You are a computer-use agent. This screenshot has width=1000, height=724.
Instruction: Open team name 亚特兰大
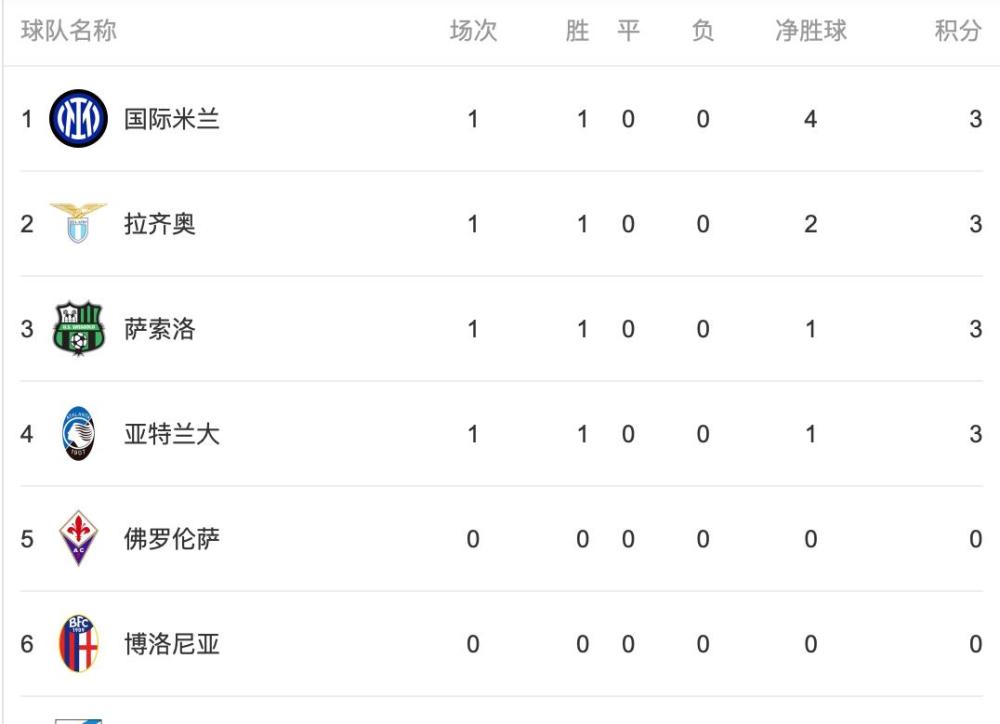tap(172, 434)
